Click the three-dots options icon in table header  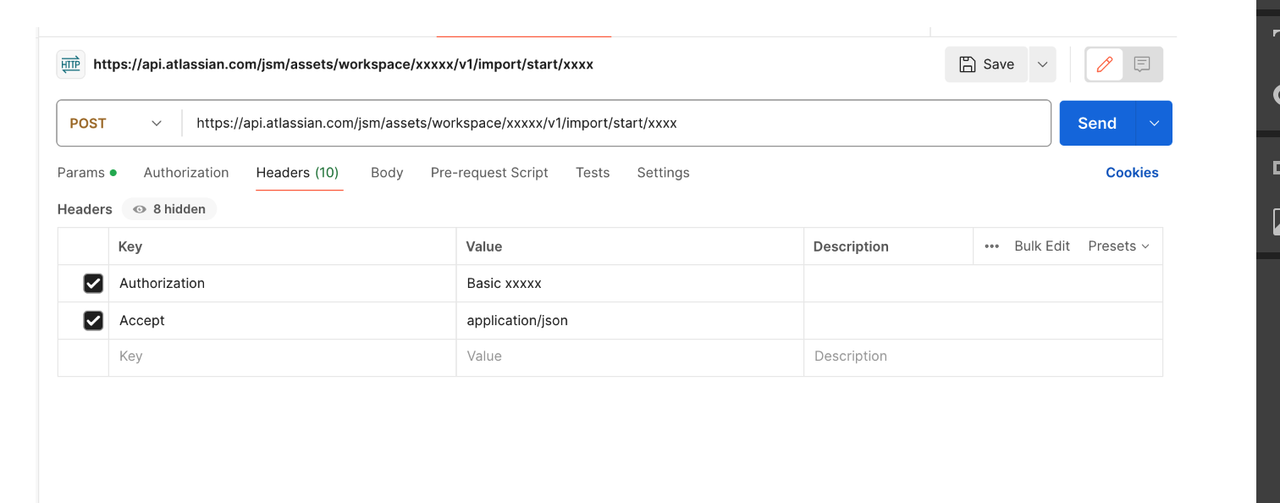pyautogui.click(x=991, y=246)
